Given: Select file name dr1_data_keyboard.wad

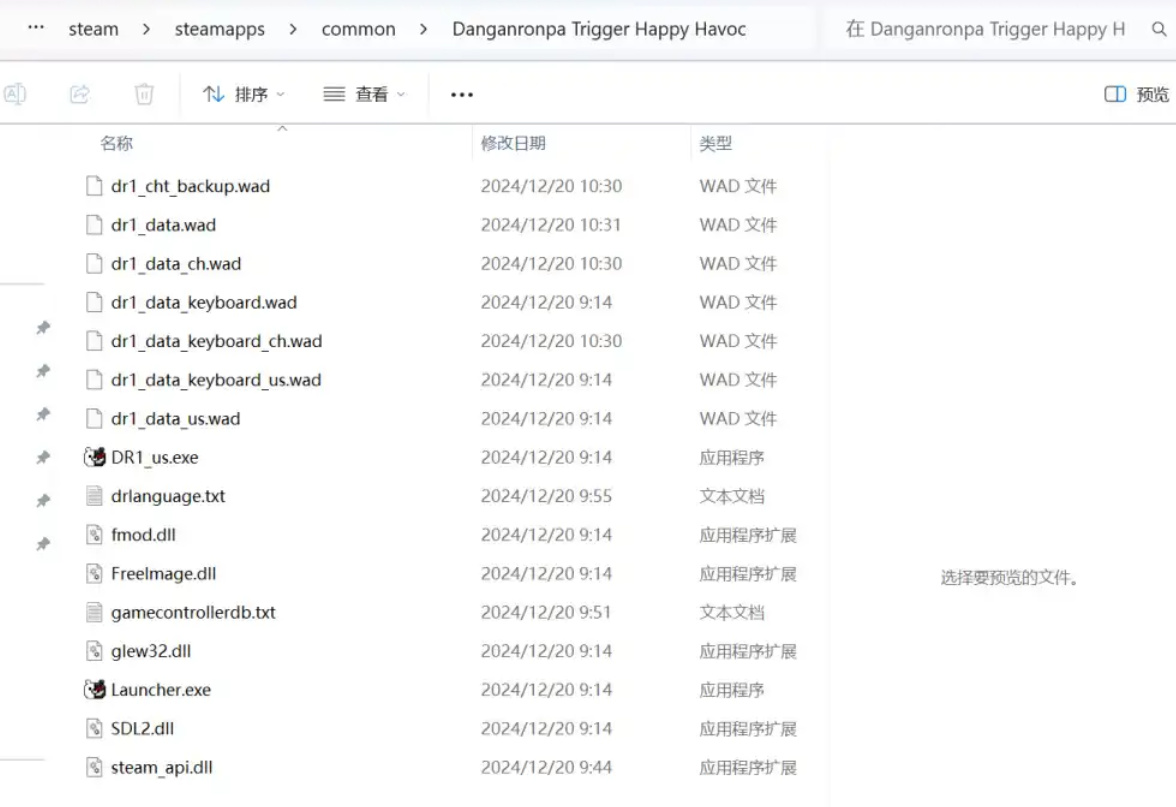Looking at the screenshot, I should pyautogui.click(x=204, y=302).
